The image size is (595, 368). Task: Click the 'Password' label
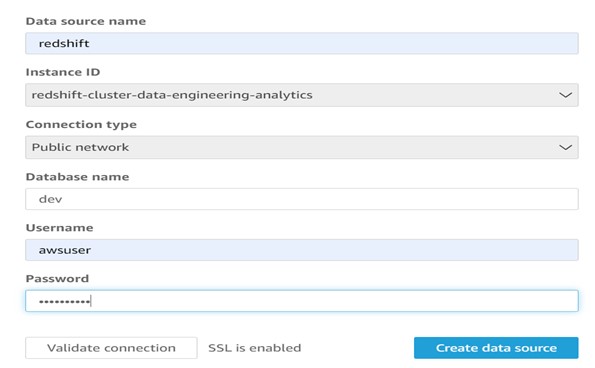pyautogui.click(x=57, y=278)
